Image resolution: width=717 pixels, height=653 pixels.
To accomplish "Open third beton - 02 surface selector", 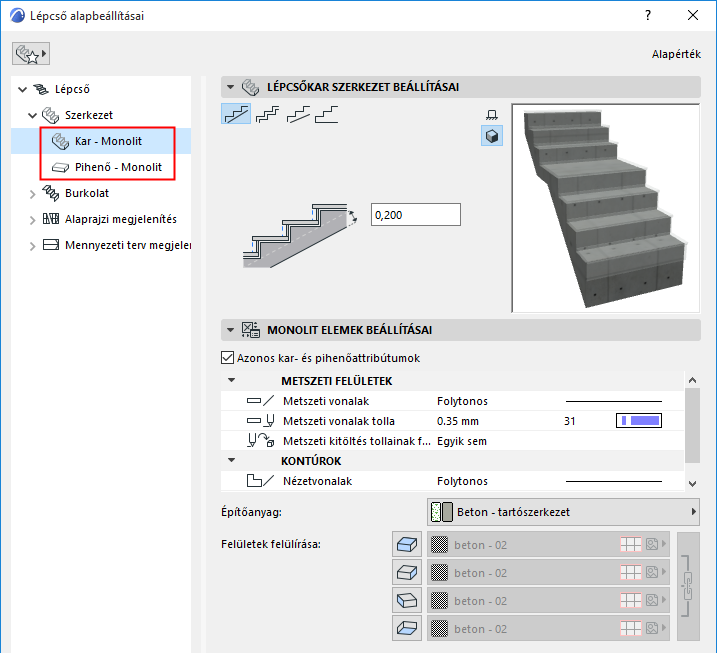I will pyautogui.click(x=548, y=600).
